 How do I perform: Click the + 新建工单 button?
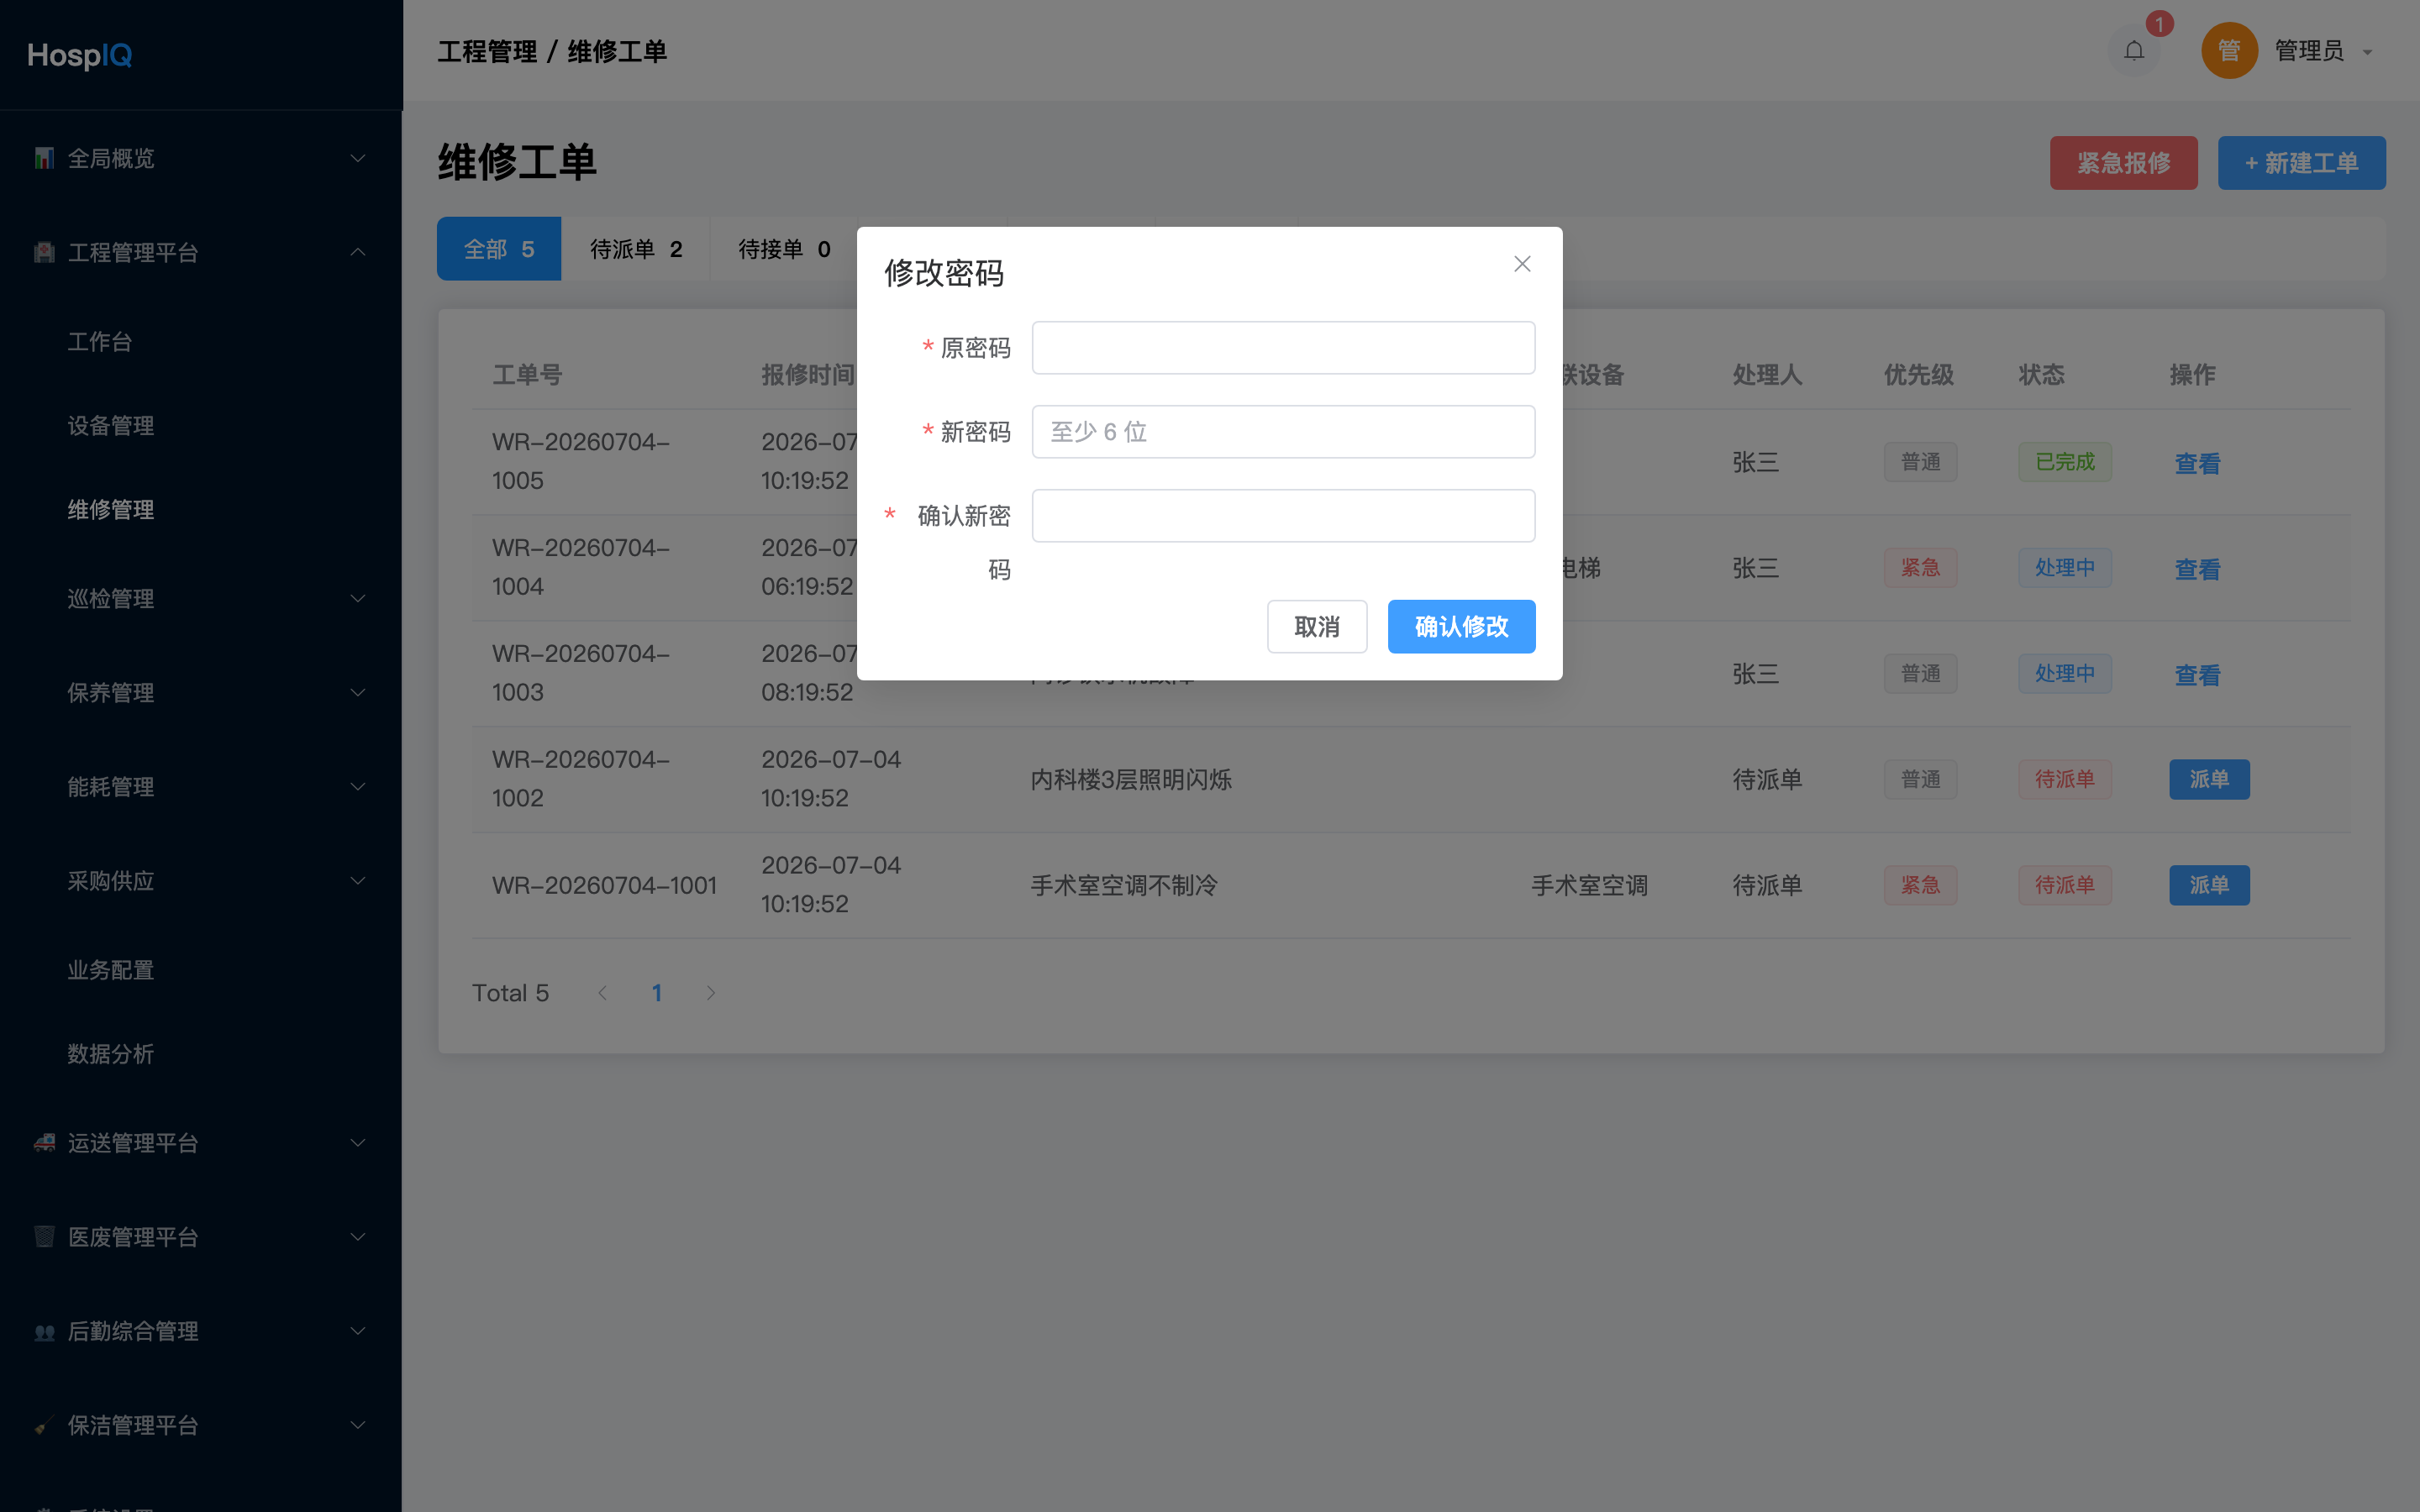2301,163
